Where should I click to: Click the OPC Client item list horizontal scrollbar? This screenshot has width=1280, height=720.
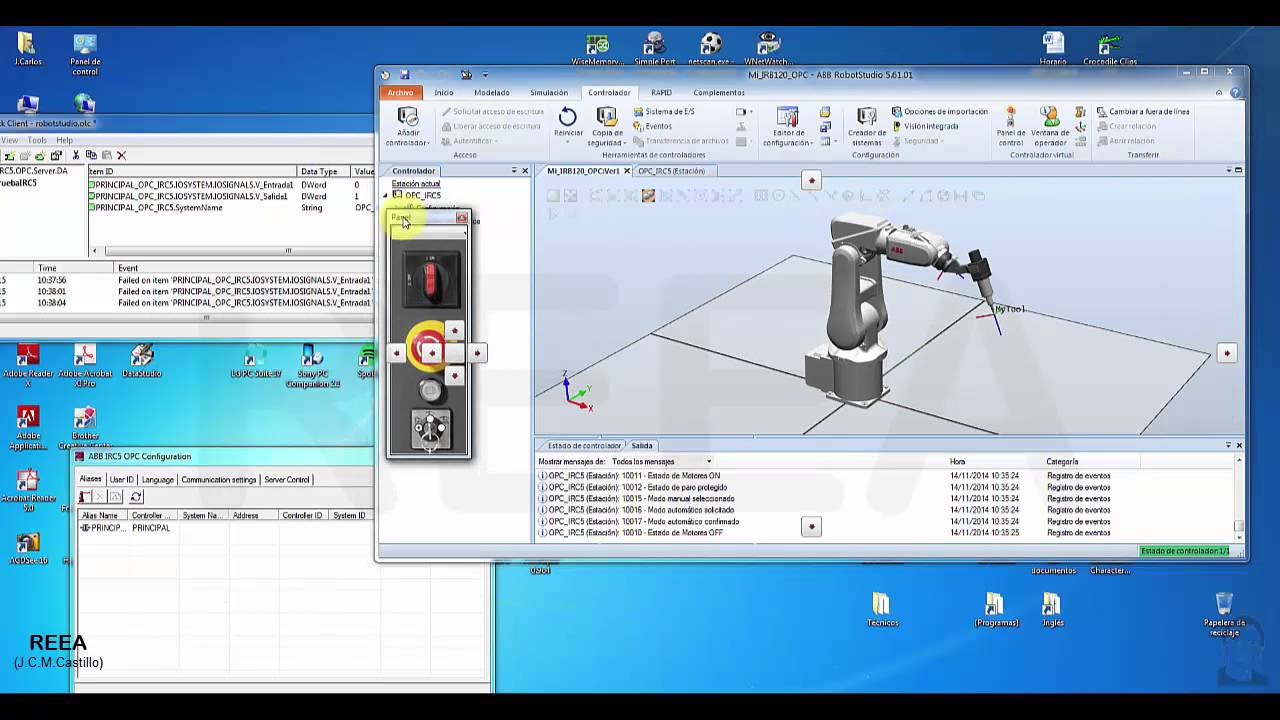(x=231, y=251)
